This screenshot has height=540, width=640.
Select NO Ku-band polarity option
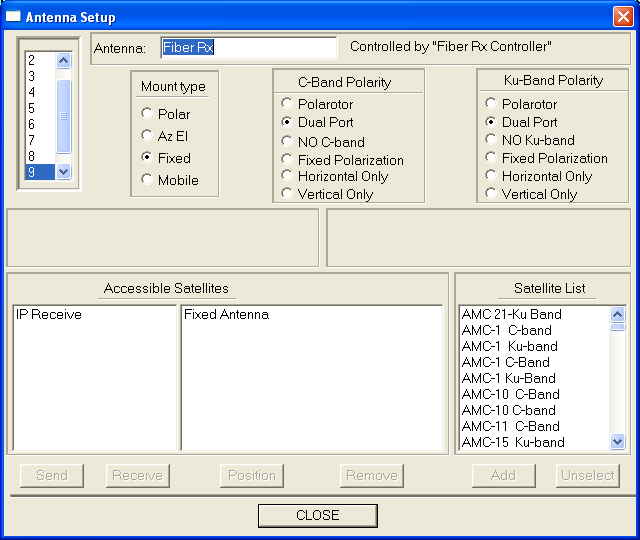click(491, 140)
